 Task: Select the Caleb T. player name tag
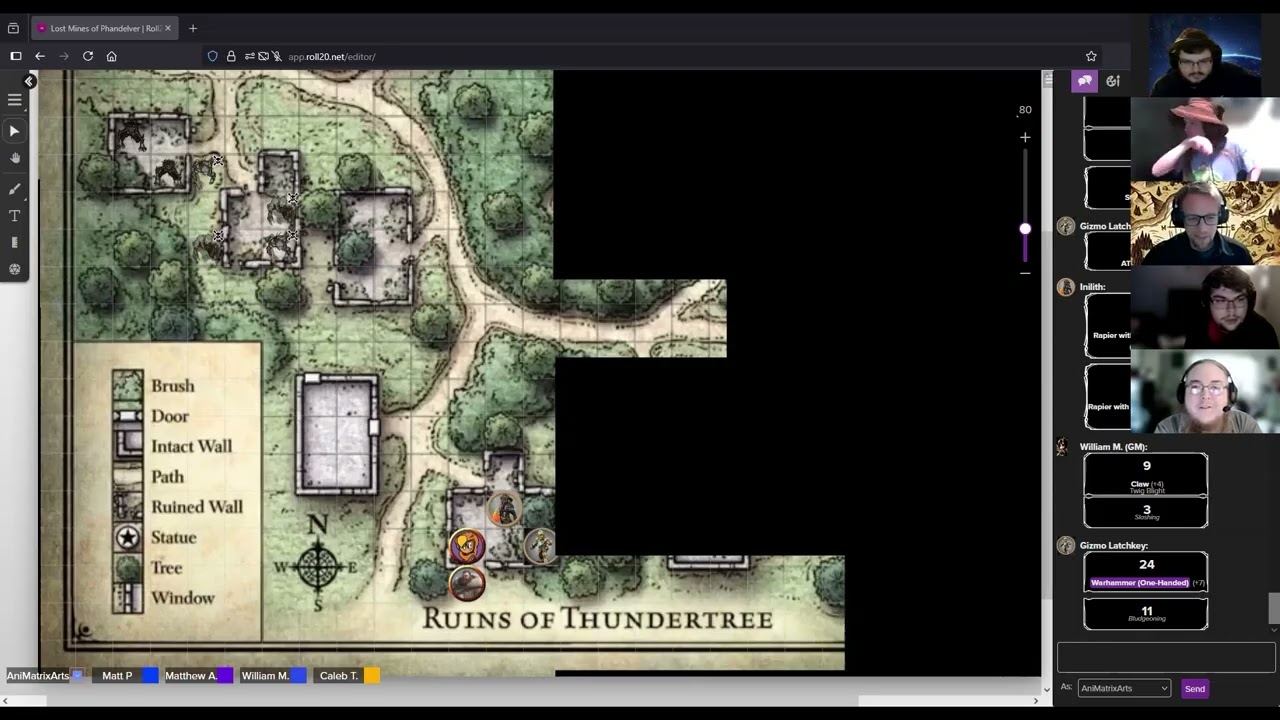(x=338, y=676)
